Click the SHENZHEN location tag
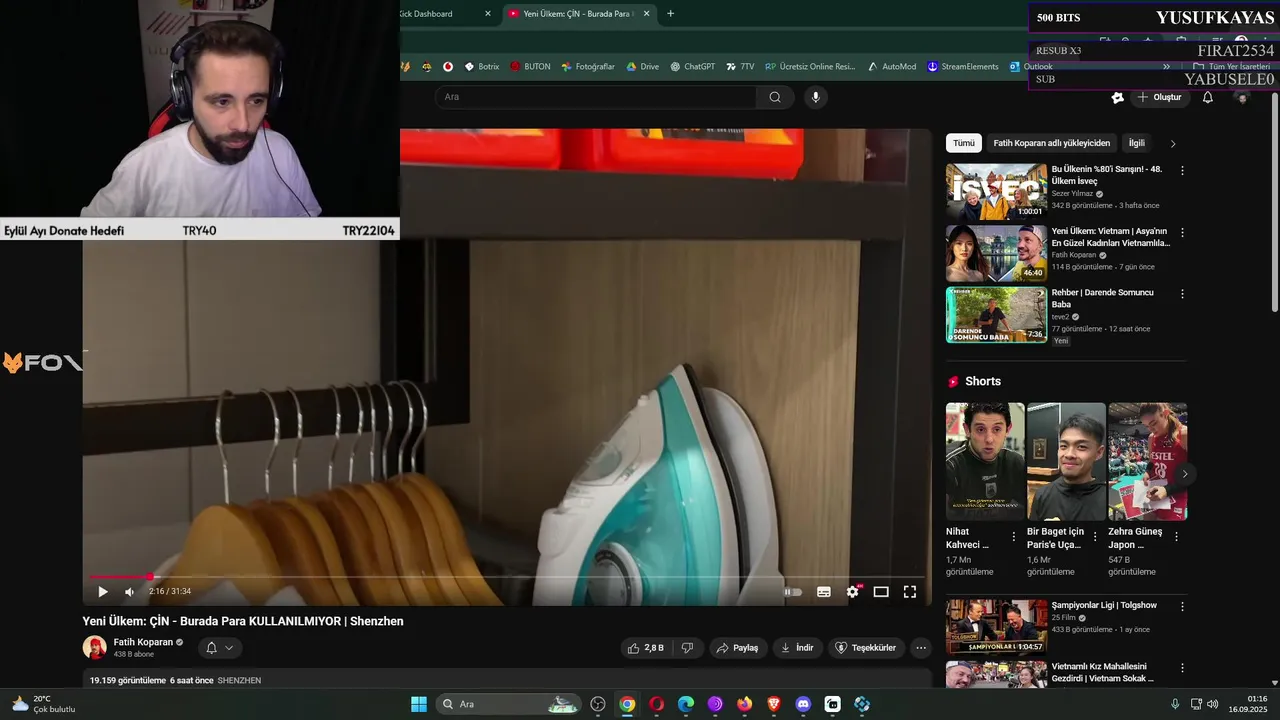Viewport: 1280px width, 720px height. 239,681
